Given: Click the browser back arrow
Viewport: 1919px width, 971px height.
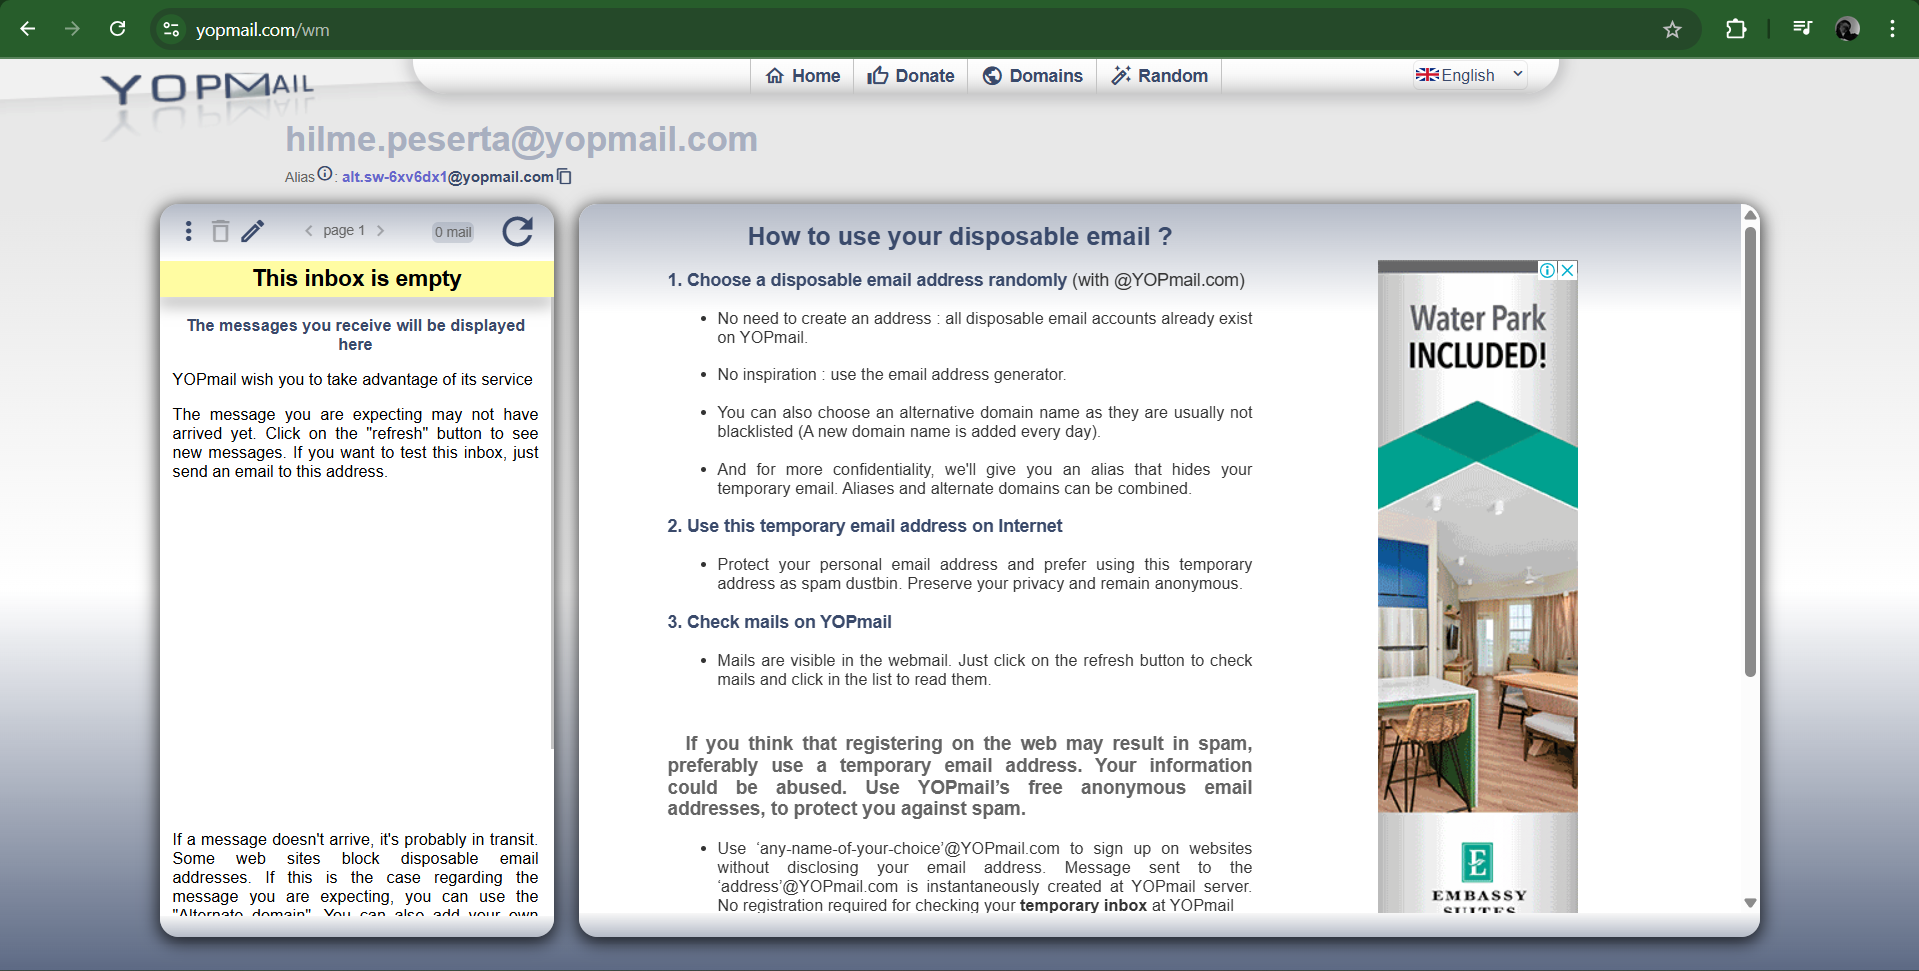Looking at the screenshot, I should pyautogui.click(x=28, y=29).
